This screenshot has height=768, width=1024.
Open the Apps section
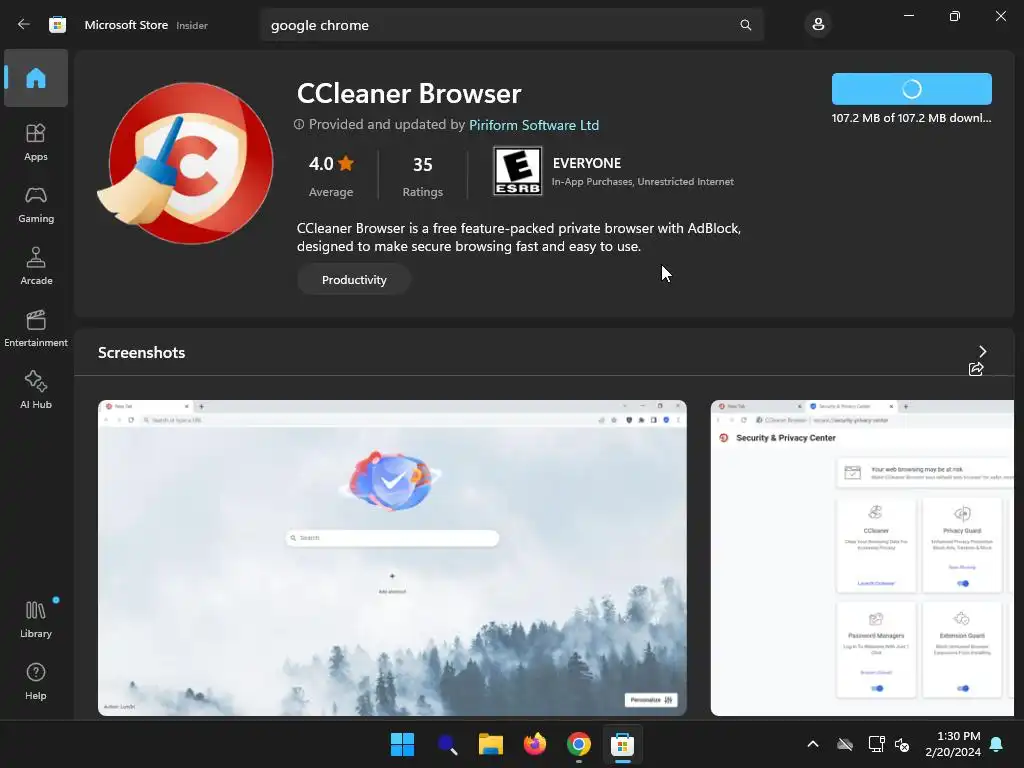pos(36,142)
